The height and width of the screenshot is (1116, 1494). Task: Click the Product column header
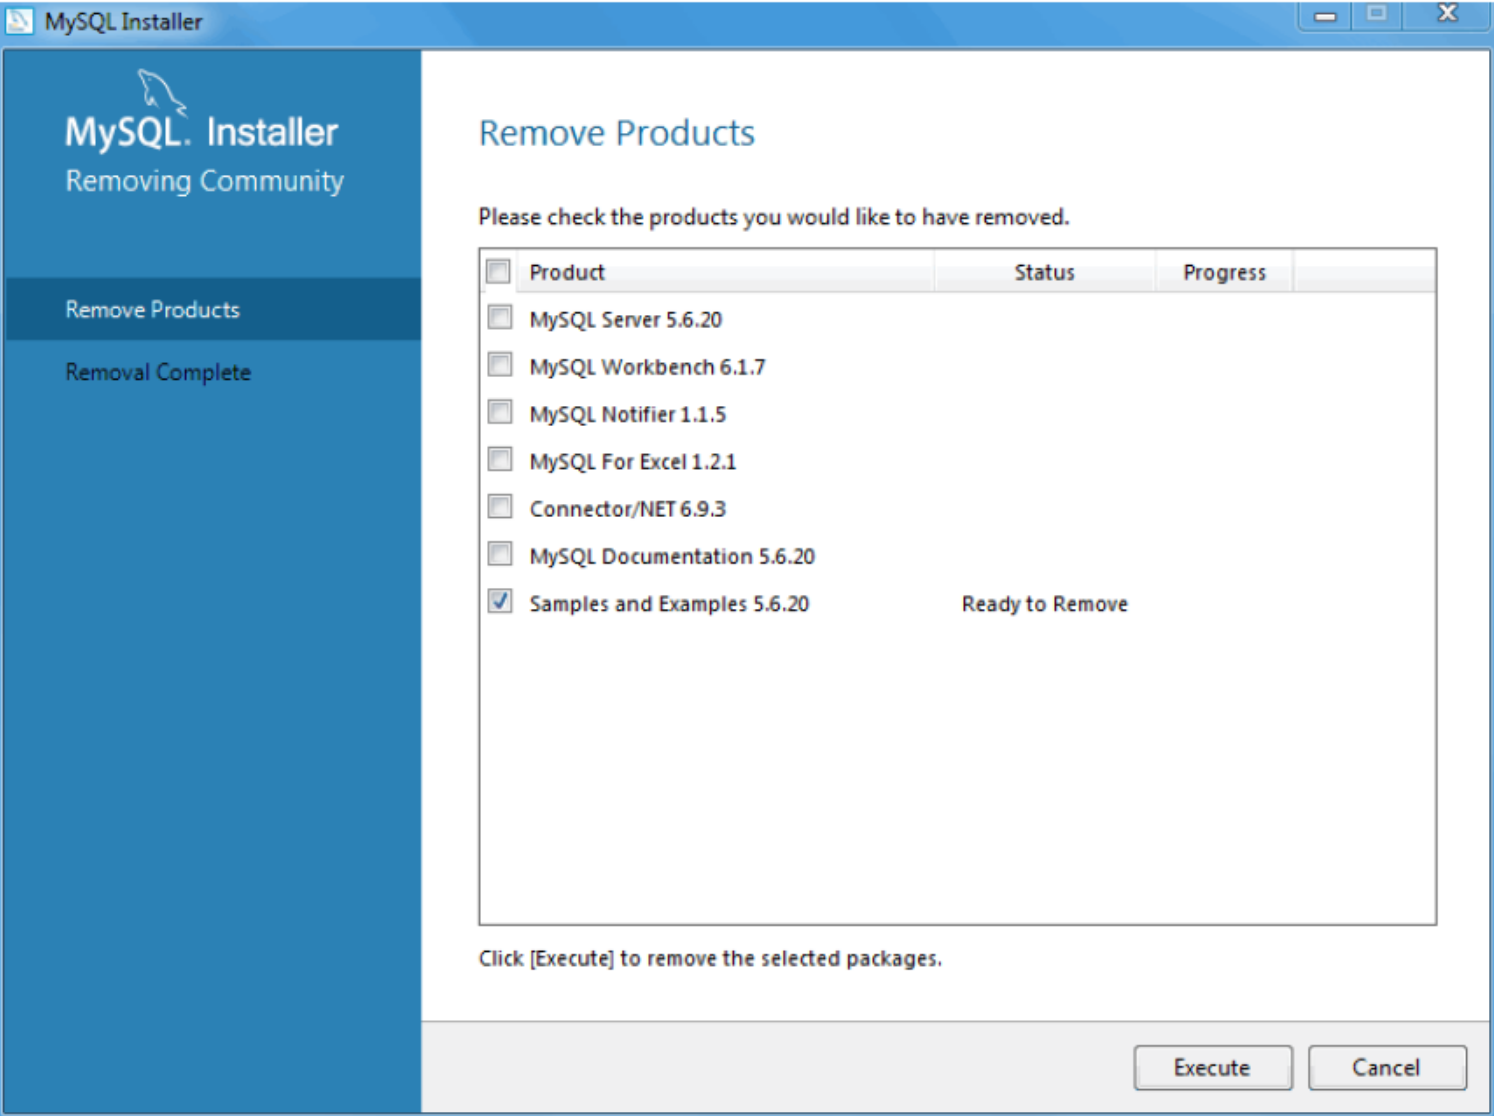coord(567,270)
